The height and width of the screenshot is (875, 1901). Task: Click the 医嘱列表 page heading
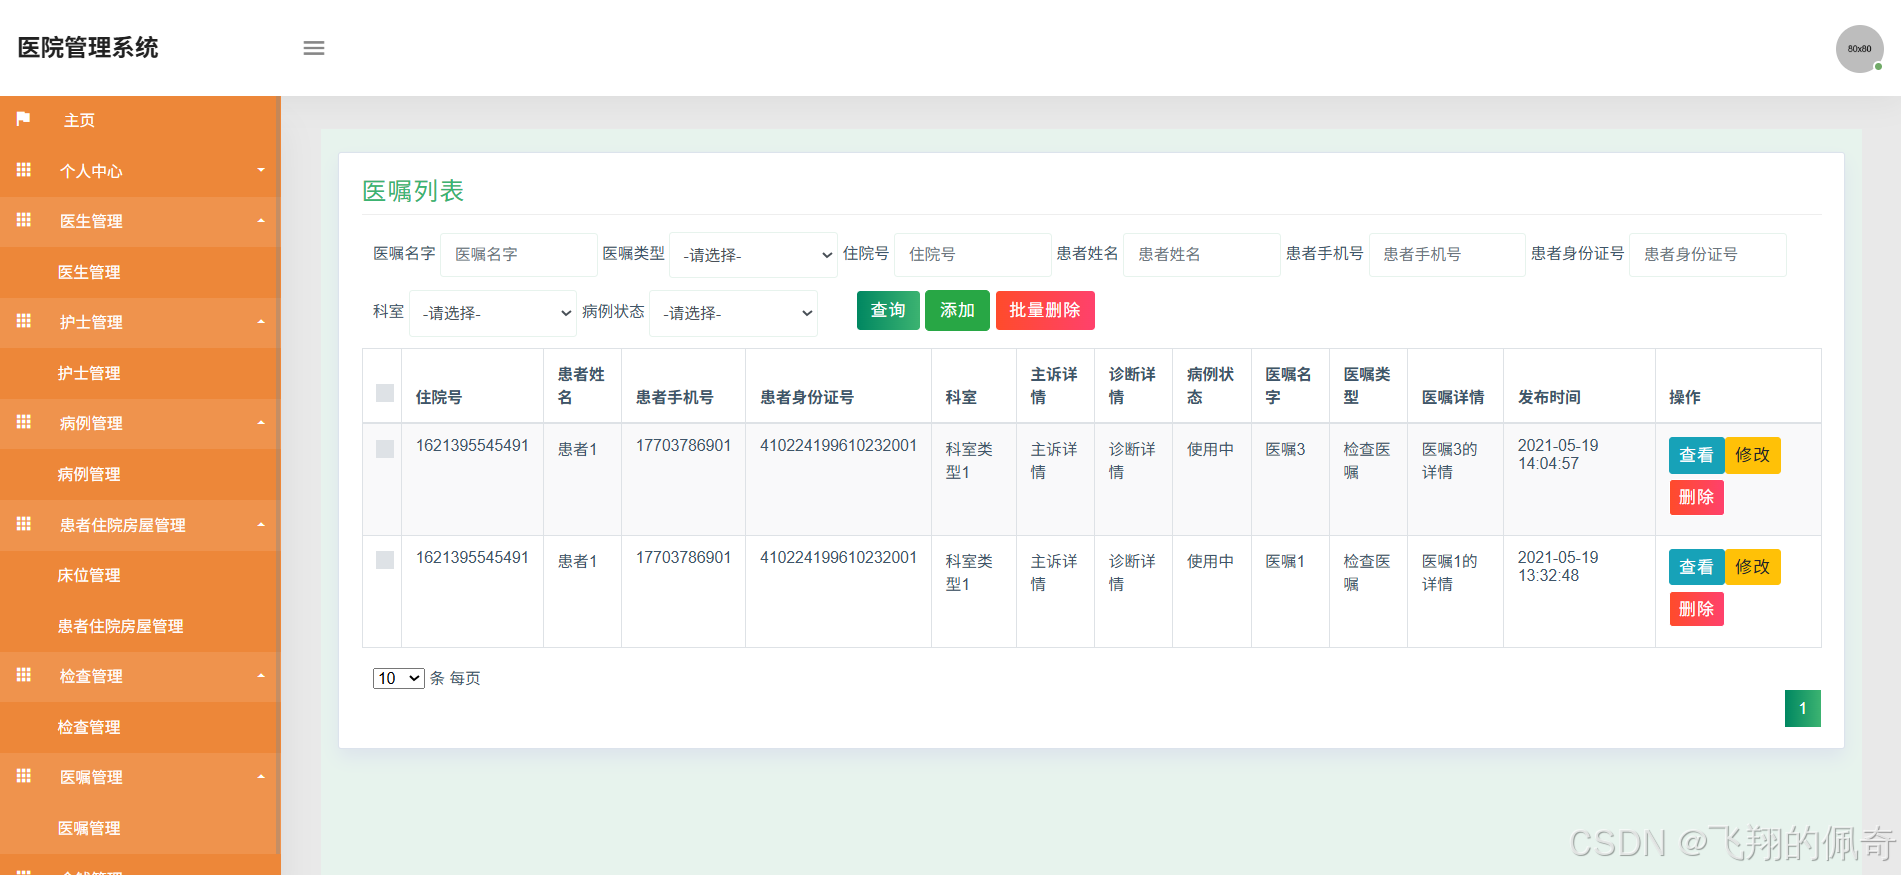tap(413, 191)
